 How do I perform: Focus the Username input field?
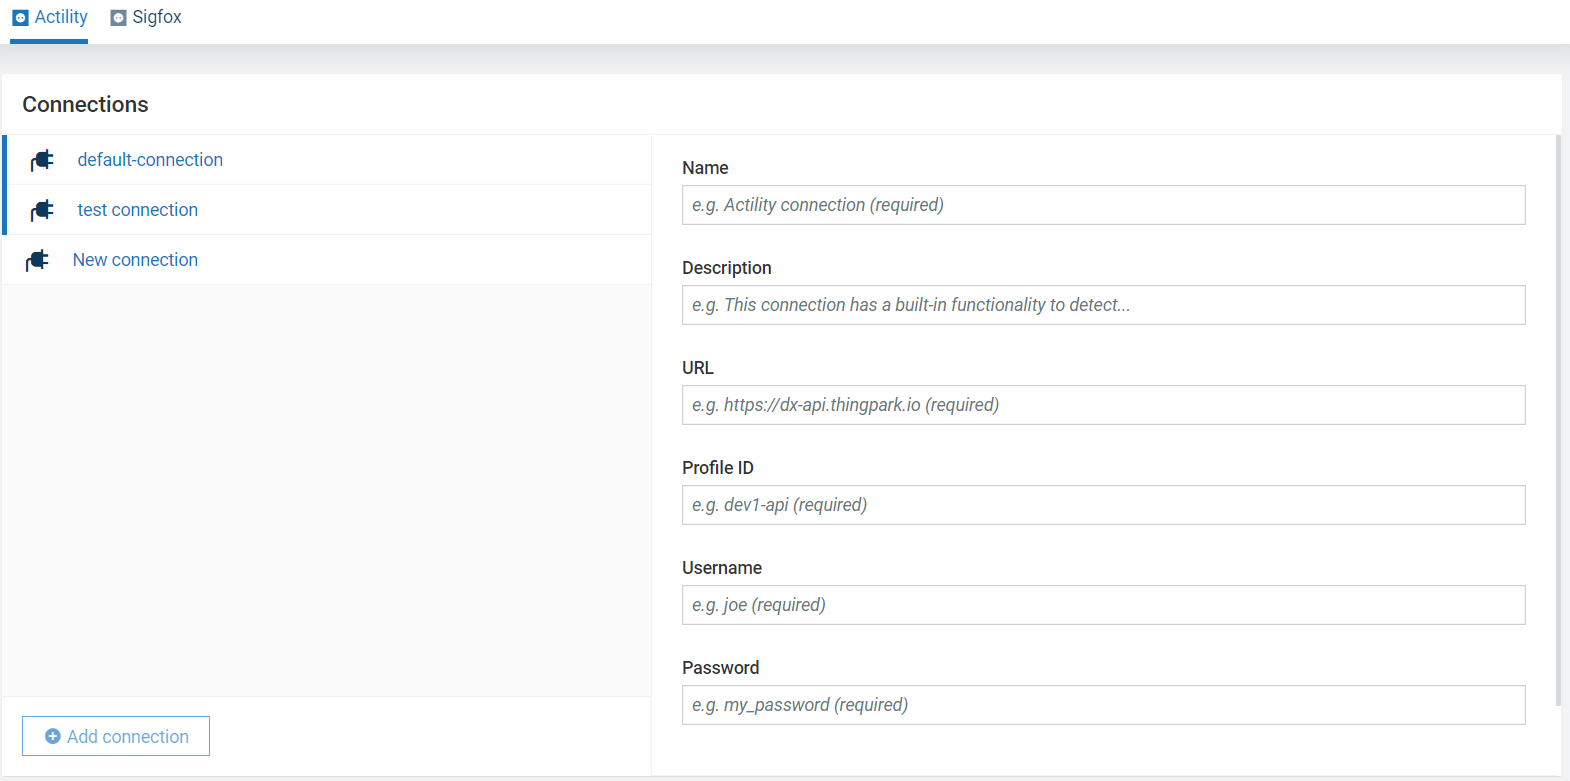point(1103,605)
